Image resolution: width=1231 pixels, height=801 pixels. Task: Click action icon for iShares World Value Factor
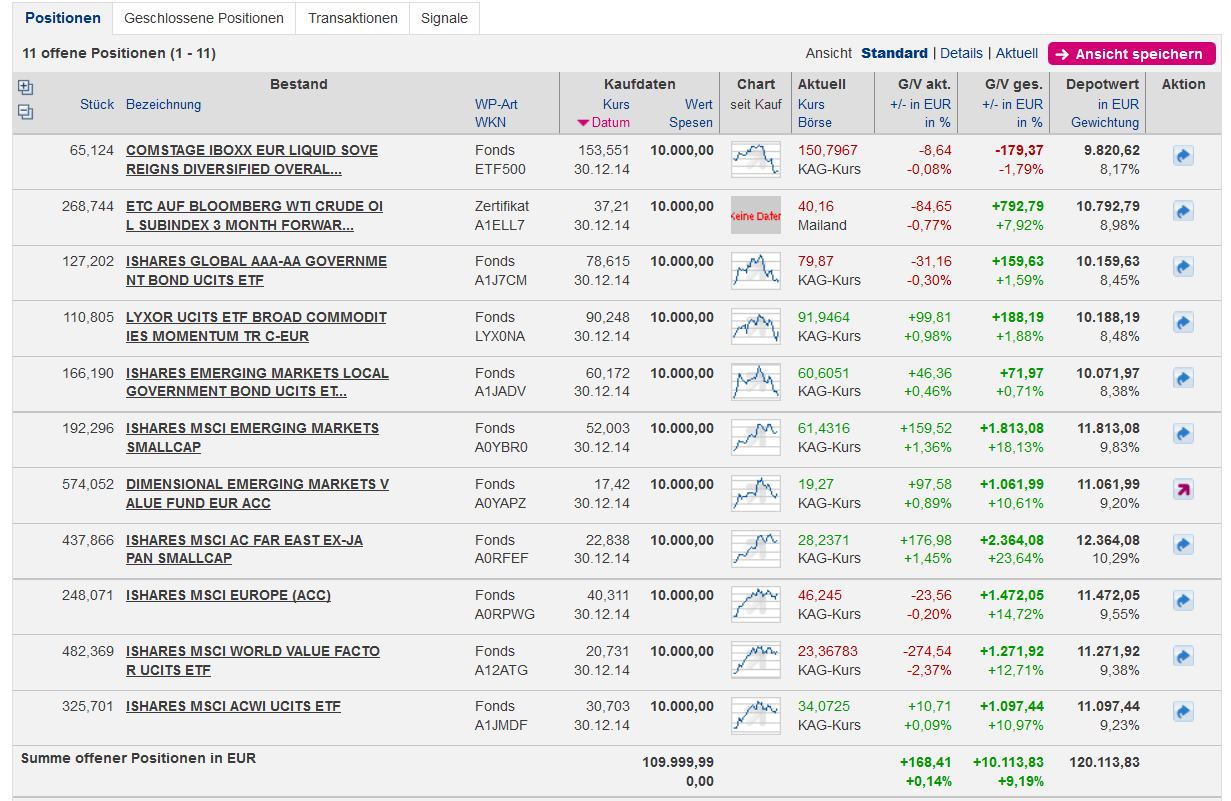[1183, 657]
